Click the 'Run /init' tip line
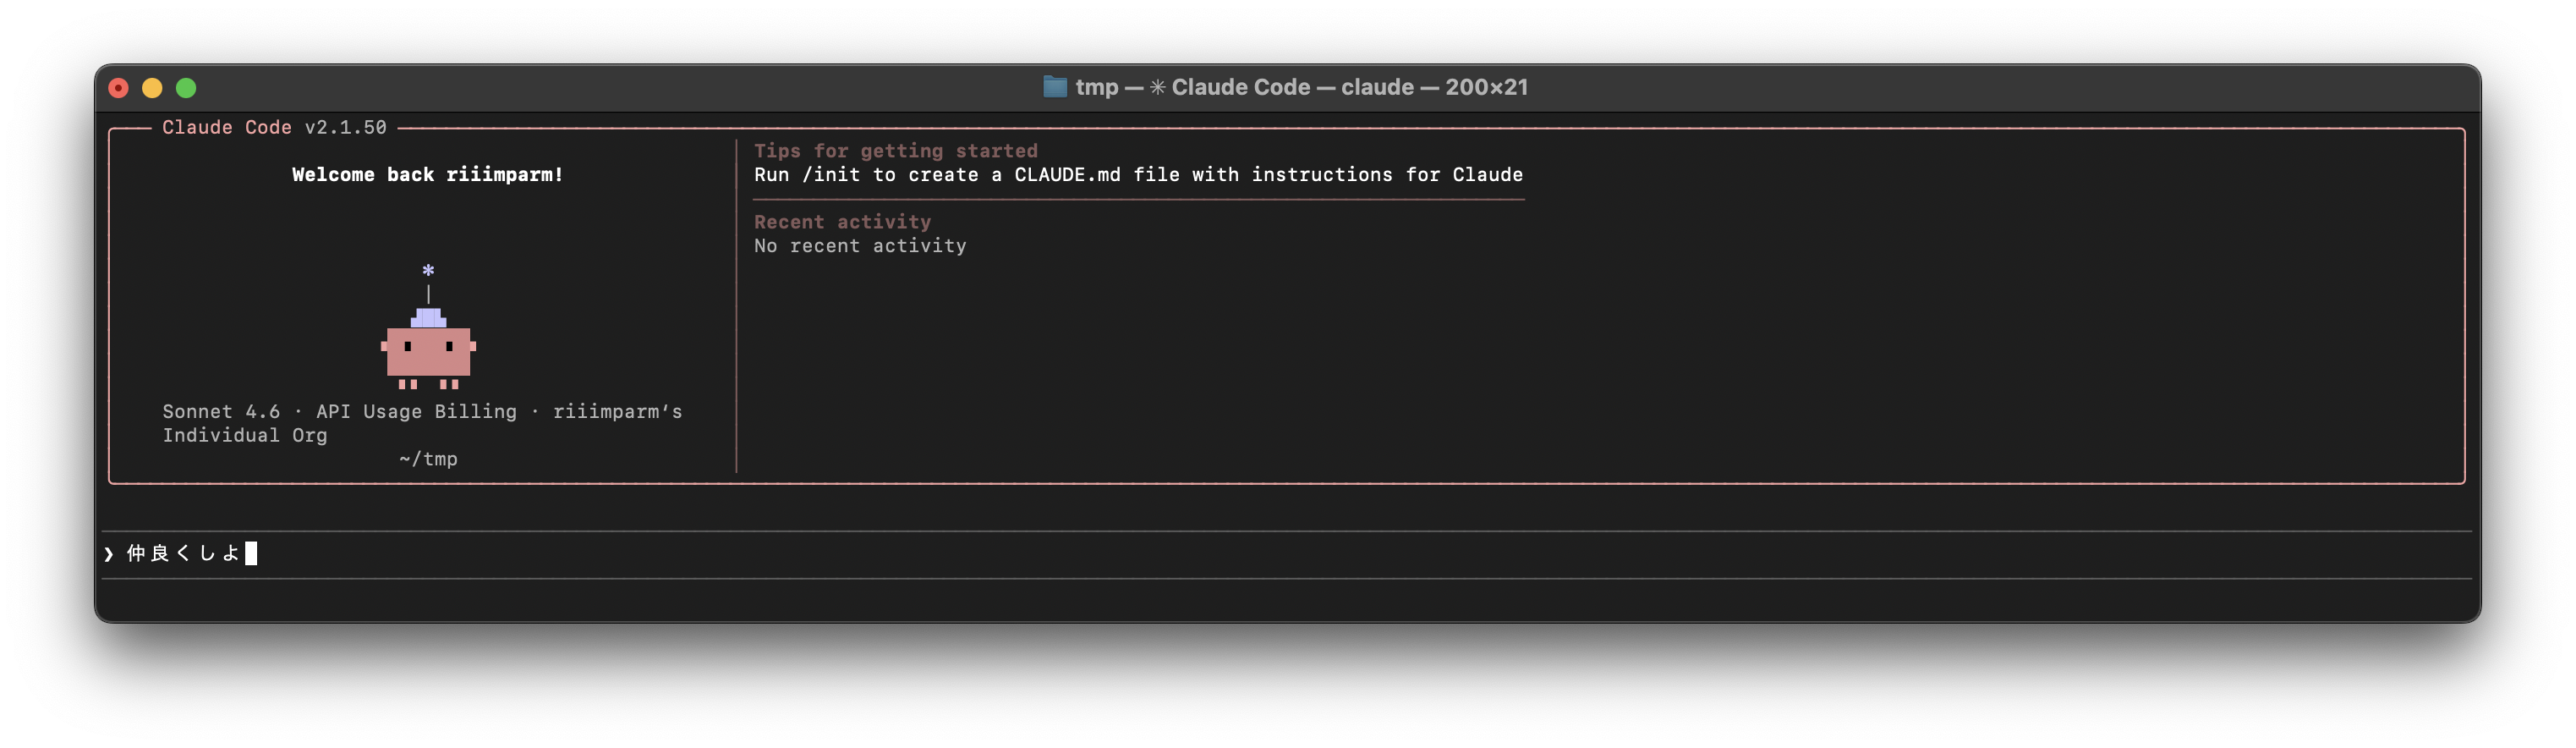The width and height of the screenshot is (2576, 748). pyautogui.click(x=1137, y=175)
